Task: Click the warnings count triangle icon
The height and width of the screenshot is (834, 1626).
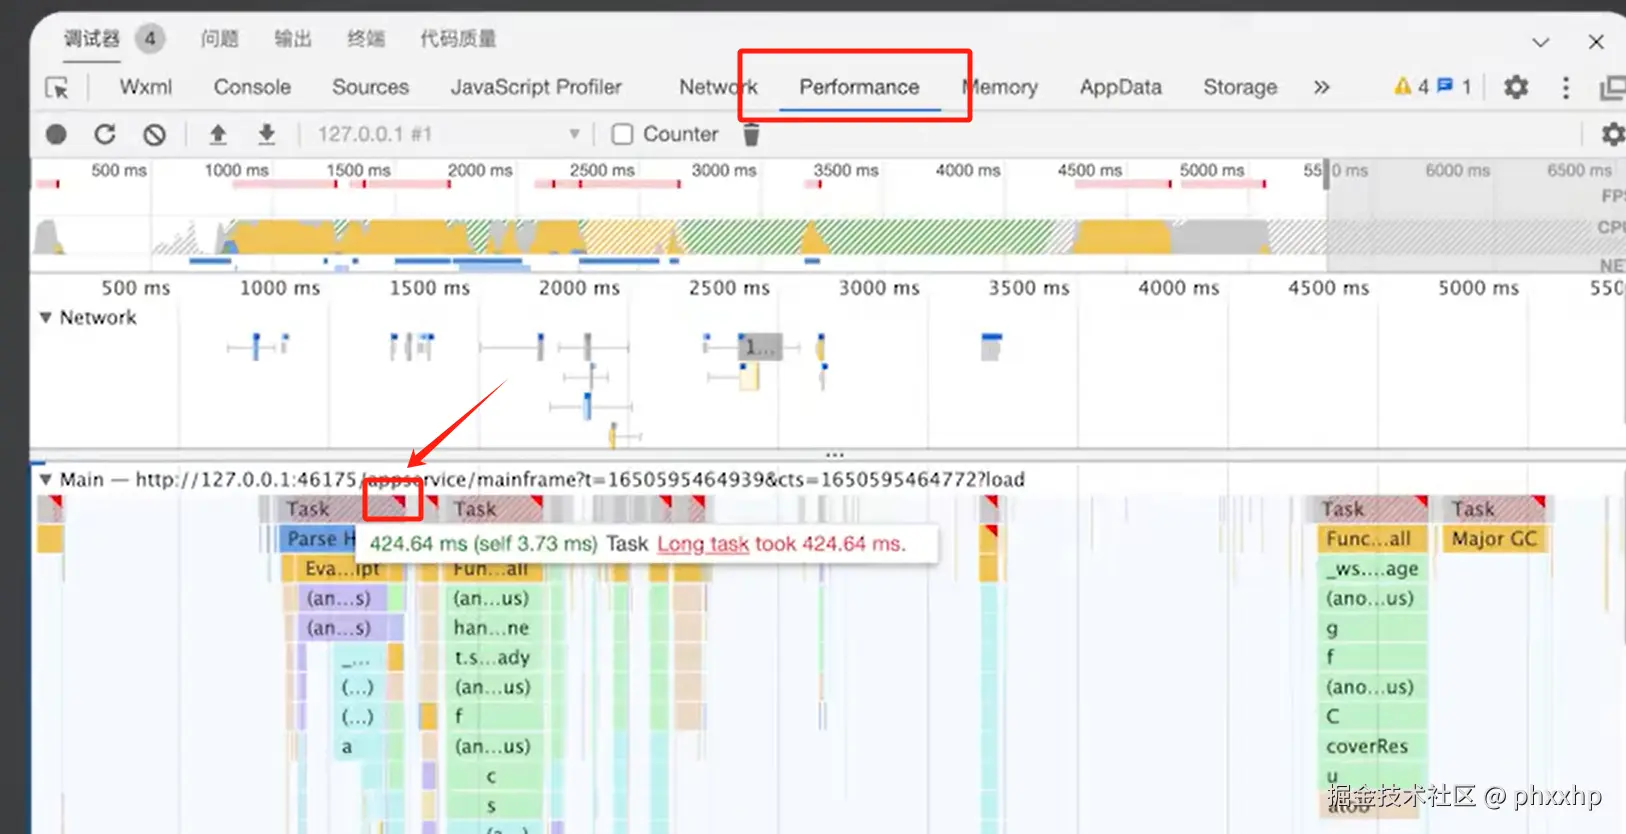Action: [x=1403, y=86]
